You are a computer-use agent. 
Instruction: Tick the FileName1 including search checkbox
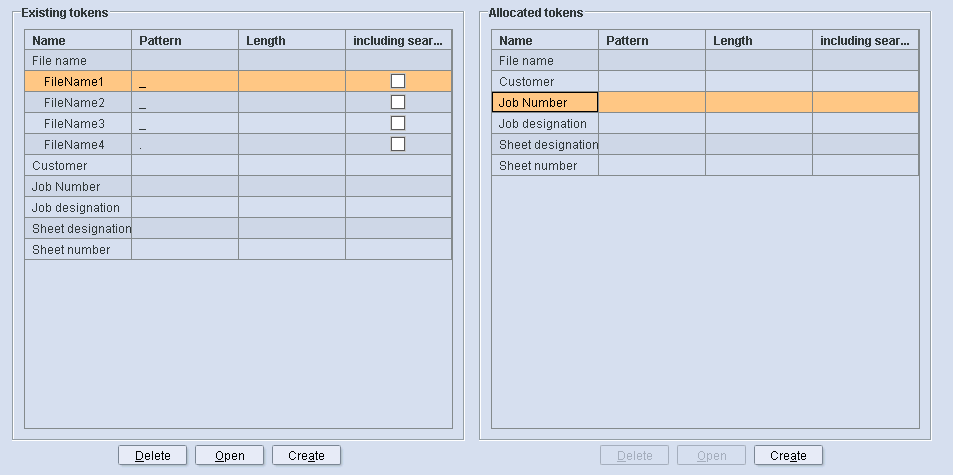398,81
